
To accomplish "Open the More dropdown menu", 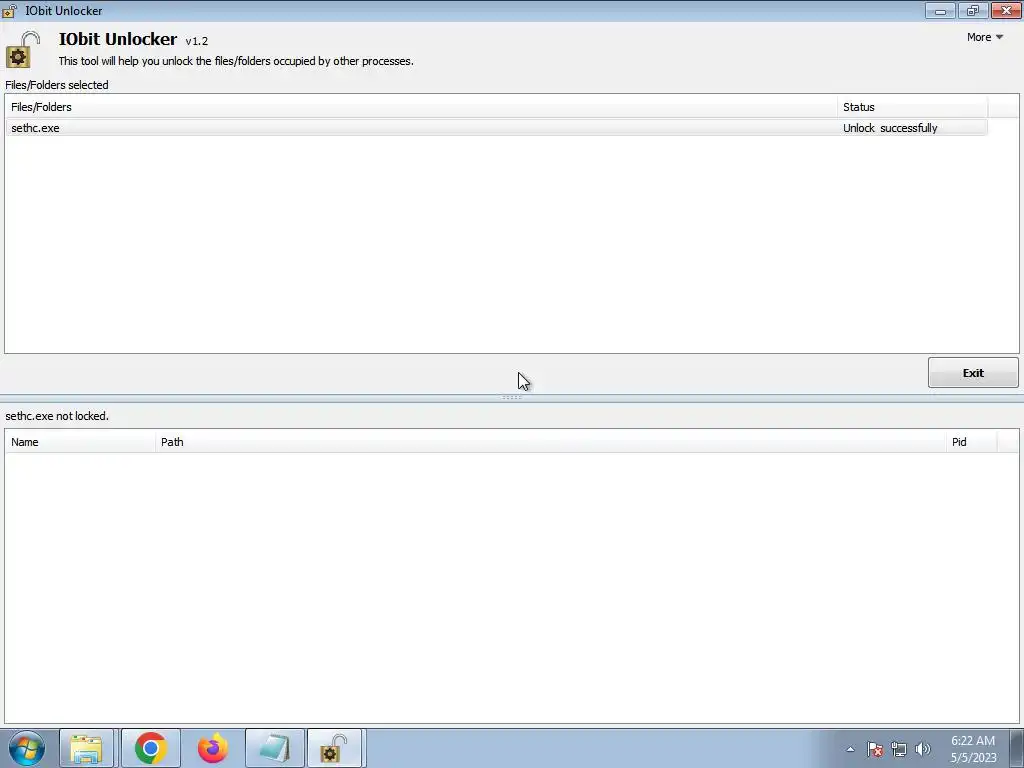I will click(984, 37).
